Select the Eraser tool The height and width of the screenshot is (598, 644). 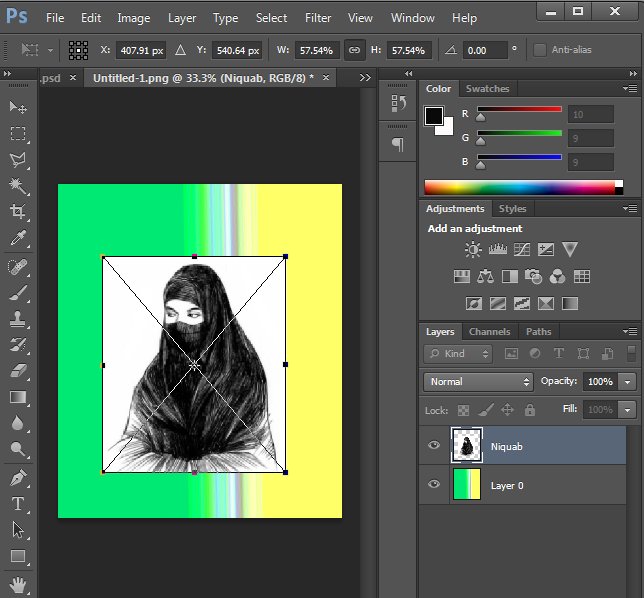18,370
